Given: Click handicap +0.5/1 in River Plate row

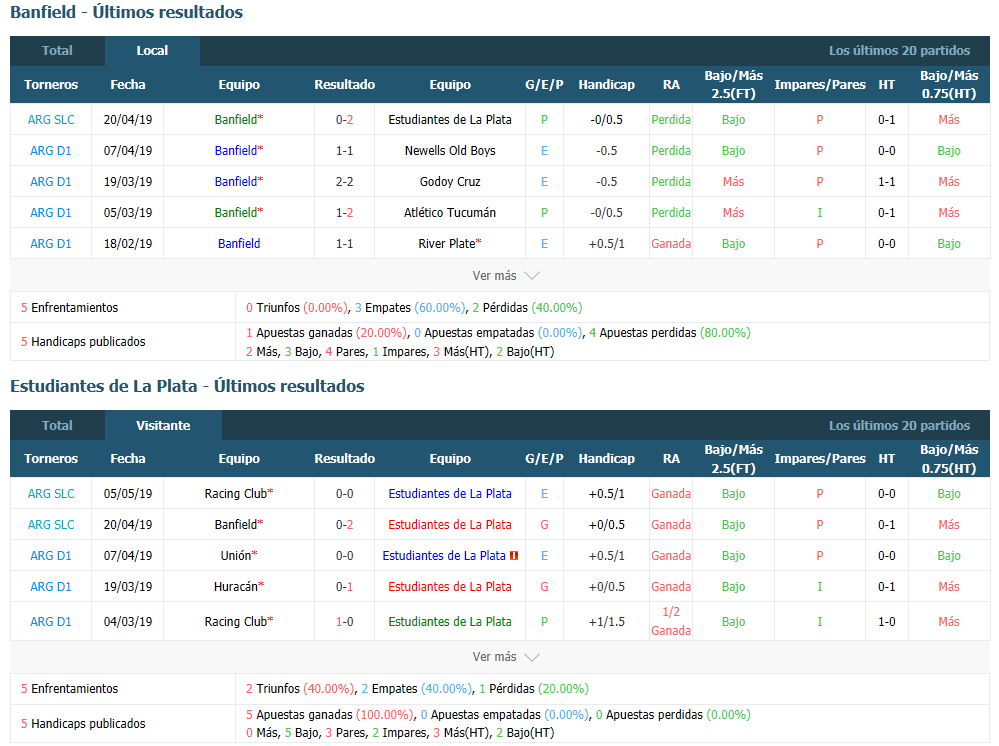Looking at the screenshot, I should tap(607, 244).
